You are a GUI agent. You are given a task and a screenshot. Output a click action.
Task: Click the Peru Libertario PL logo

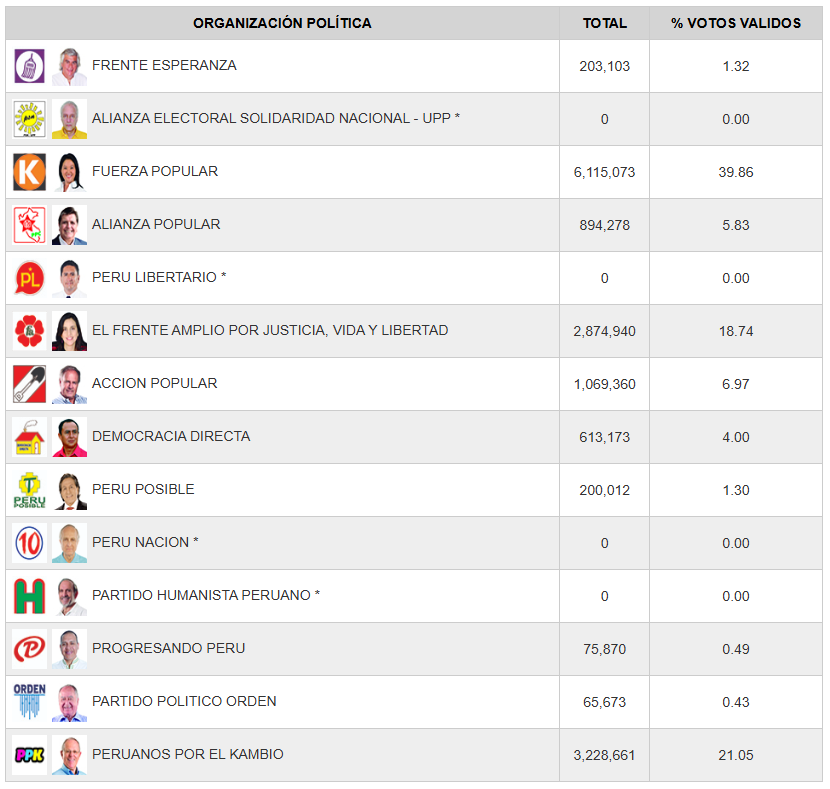point(30,278)
